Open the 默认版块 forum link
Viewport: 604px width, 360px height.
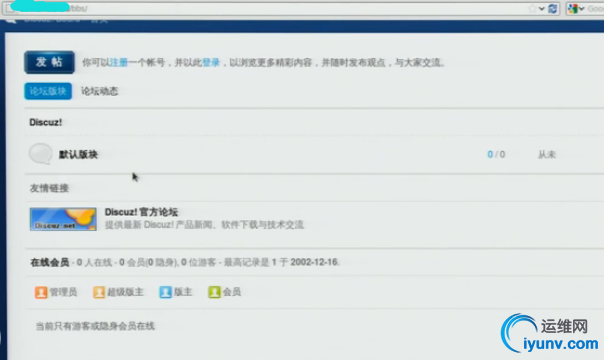[x=78, y=154]
